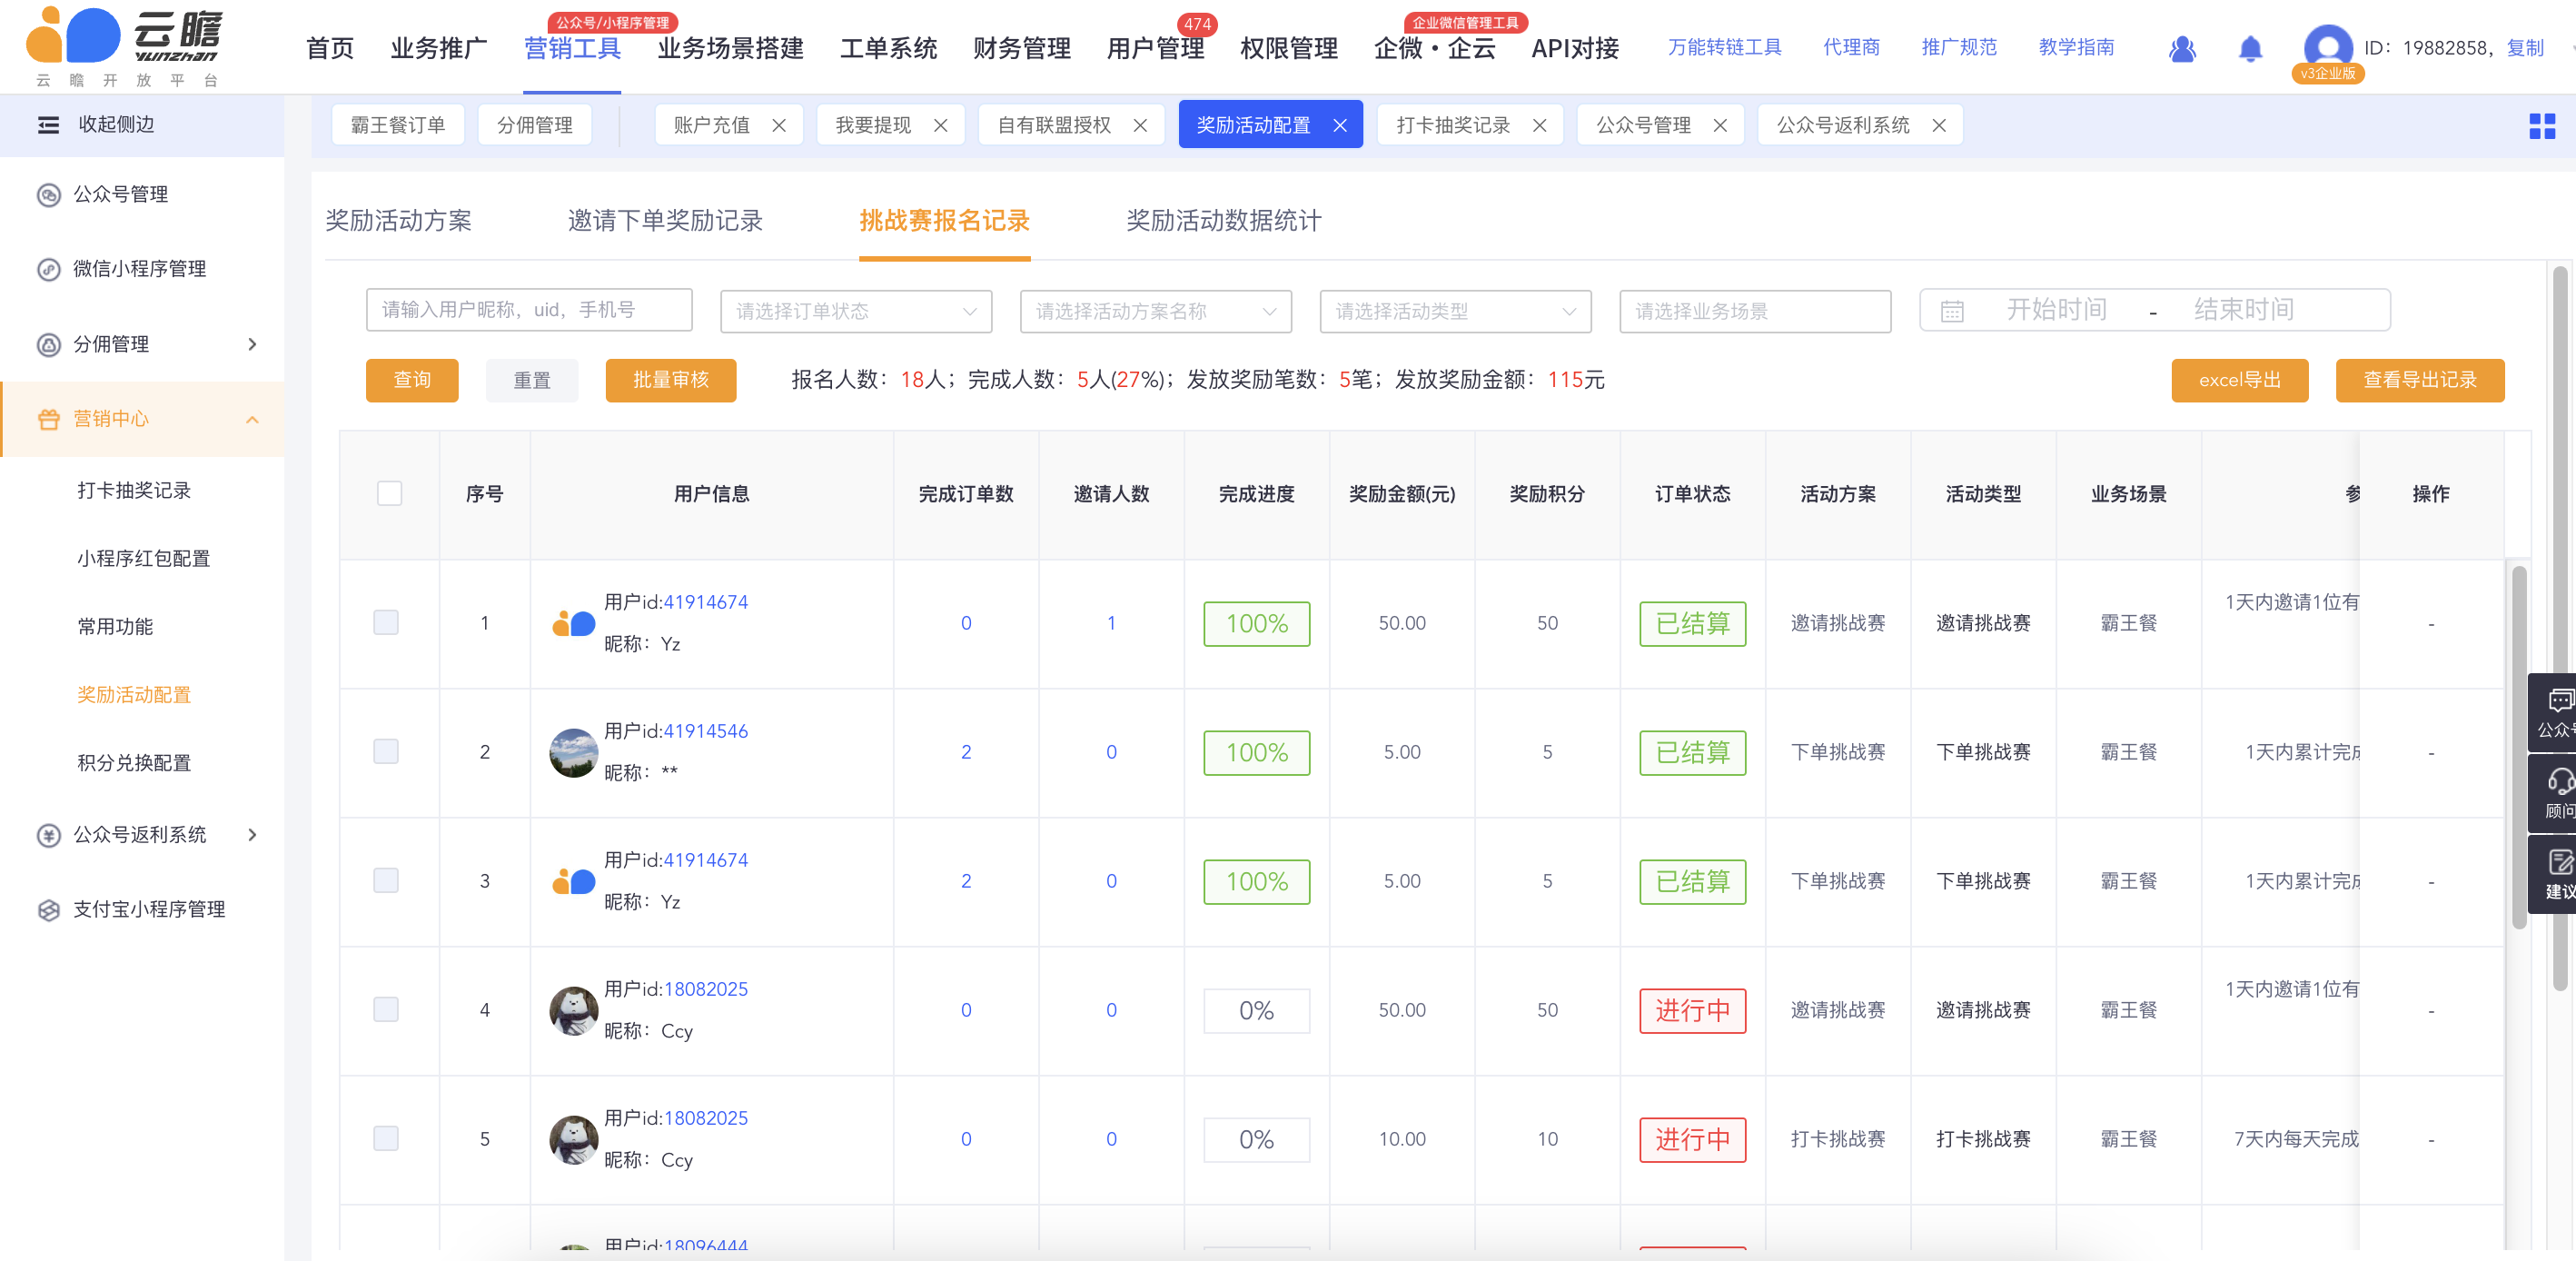Open notifications bell

tap(2250, 48)
